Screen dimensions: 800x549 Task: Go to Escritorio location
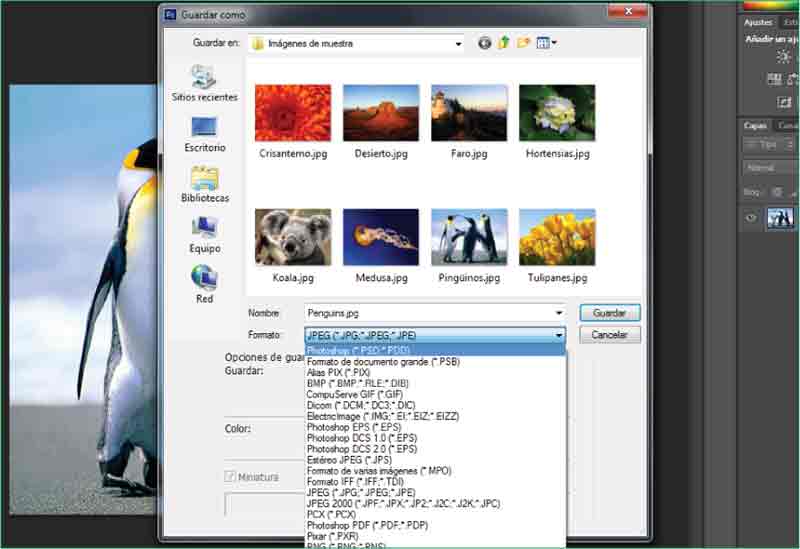pos(204,134)
